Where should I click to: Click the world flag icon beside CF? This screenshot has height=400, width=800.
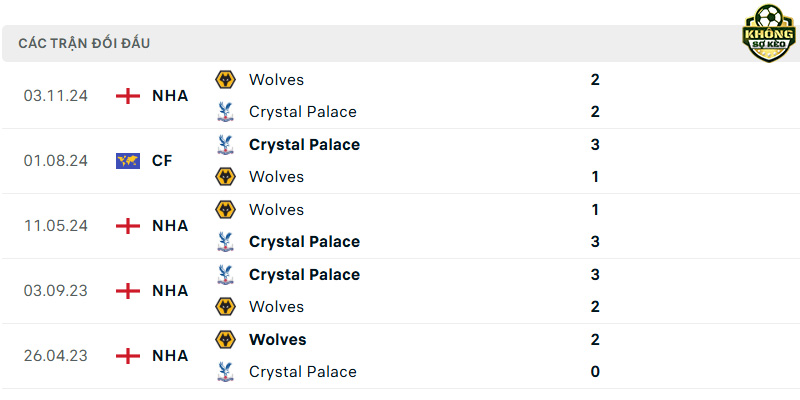(128, 161)
